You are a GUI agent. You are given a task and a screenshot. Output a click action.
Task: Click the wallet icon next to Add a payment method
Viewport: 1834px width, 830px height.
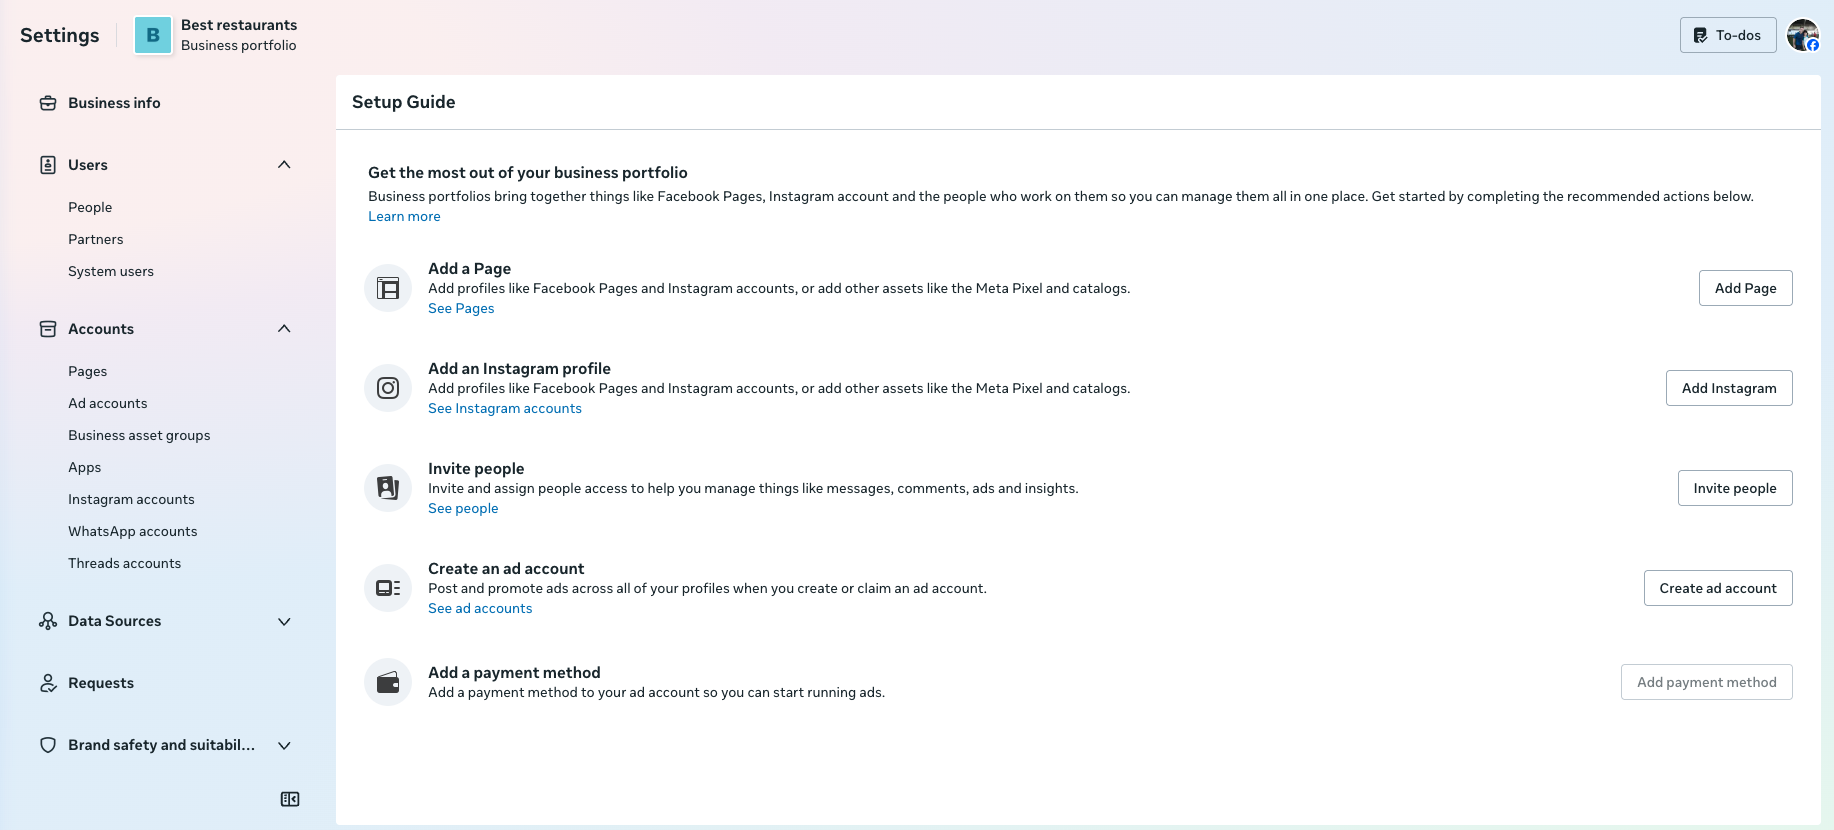pyautogui.click(x=387, y=682)
